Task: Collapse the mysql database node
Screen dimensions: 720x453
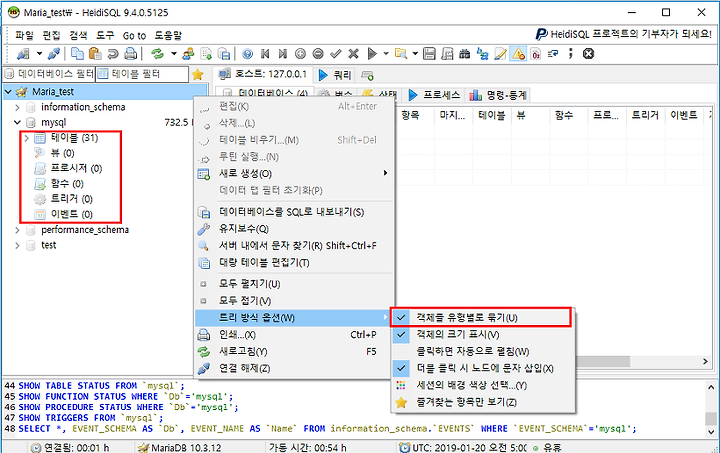Action: (17, 123)
